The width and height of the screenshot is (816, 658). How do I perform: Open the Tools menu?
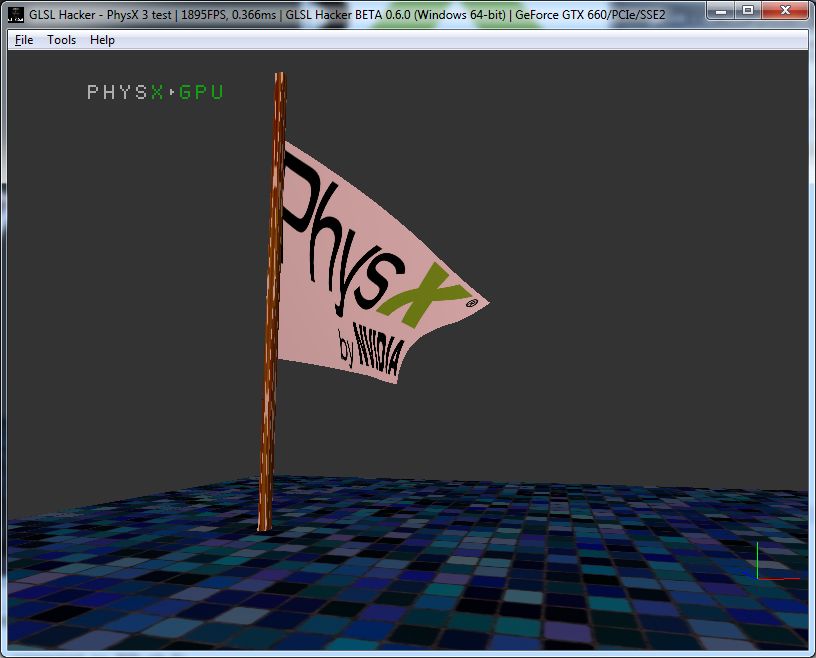pyautogui.click(x=61, y=40)
